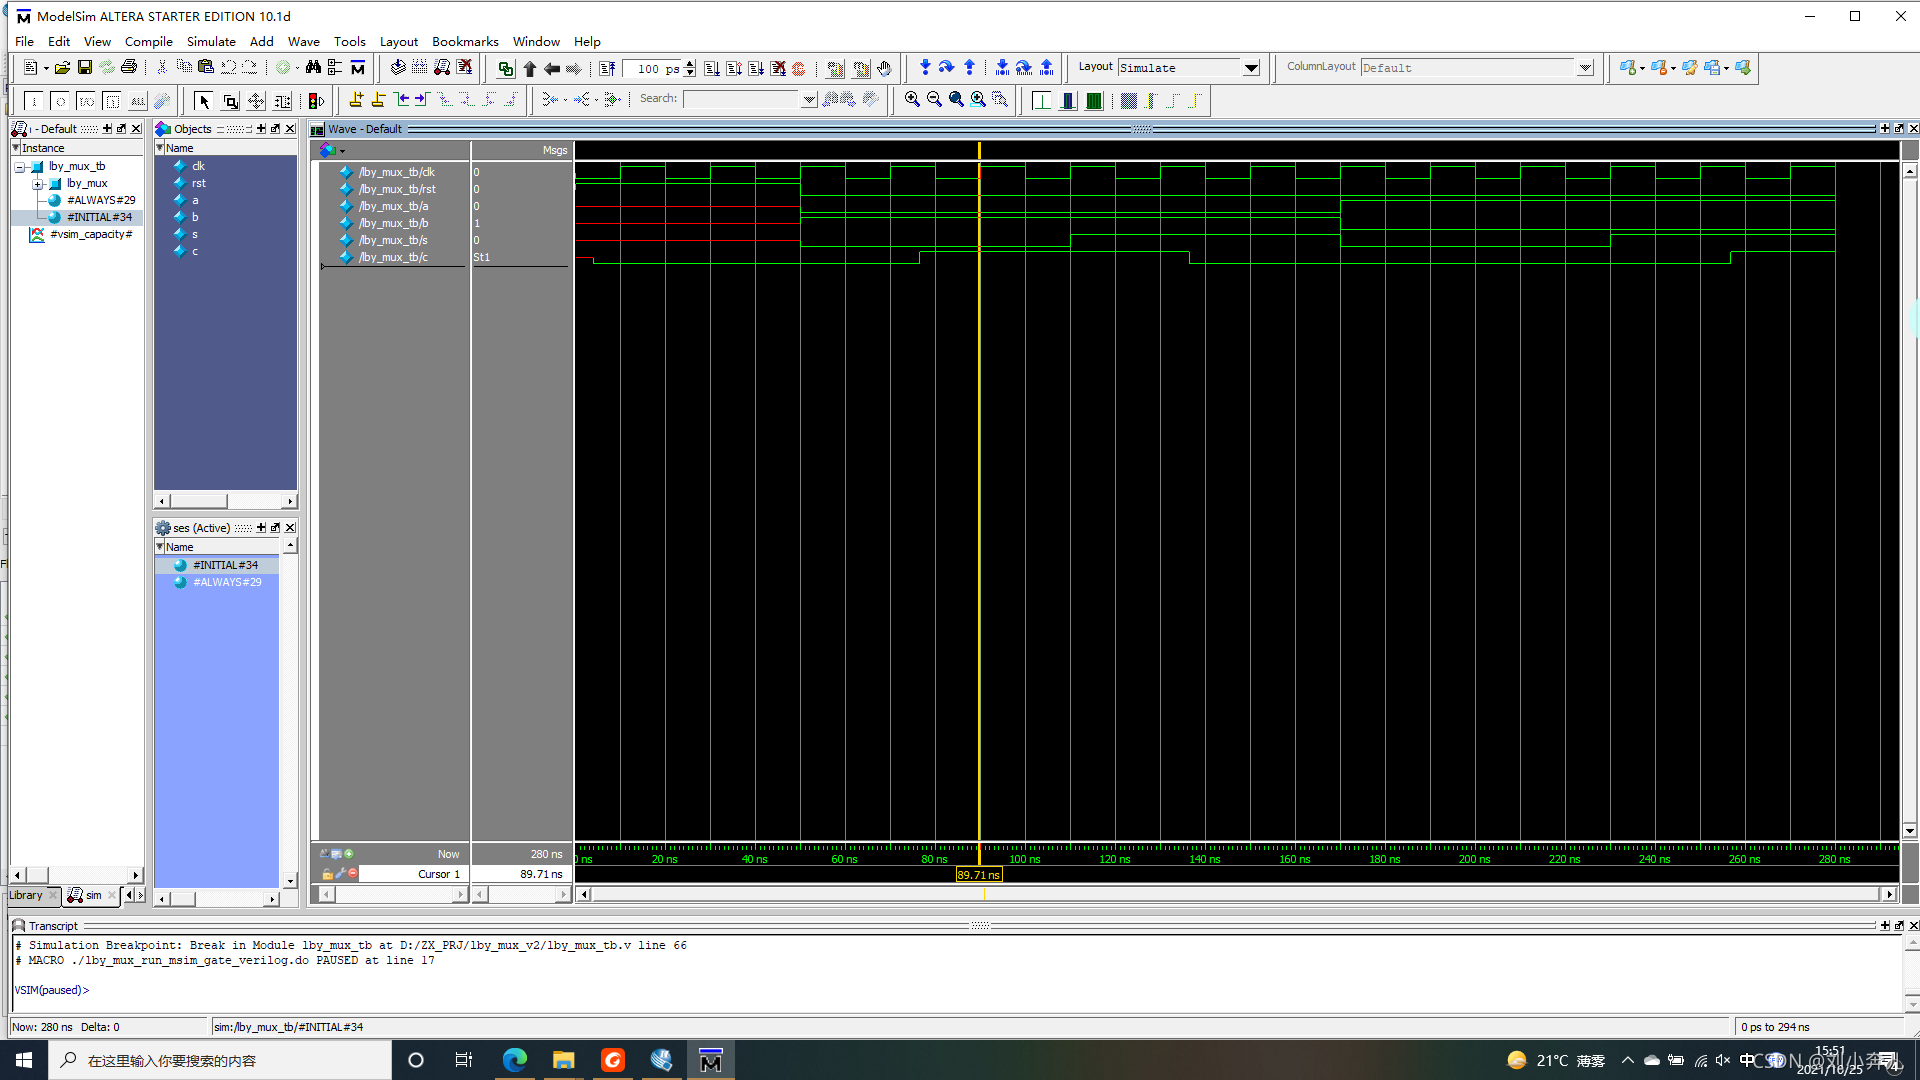This screenshot has height=1080, width=1920.
Task: Expand the lby_mux tree node
Action: tap(37, 184)
